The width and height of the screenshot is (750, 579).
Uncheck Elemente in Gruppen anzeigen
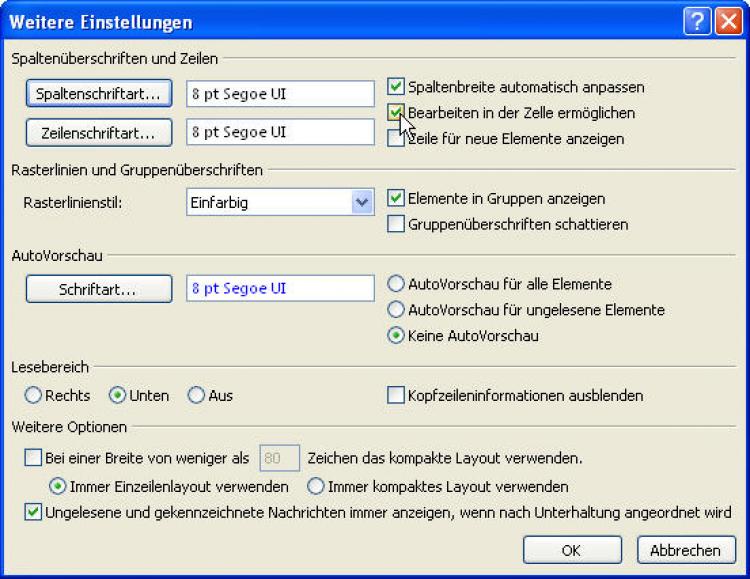pyautogui.click(x=396, y=199)
